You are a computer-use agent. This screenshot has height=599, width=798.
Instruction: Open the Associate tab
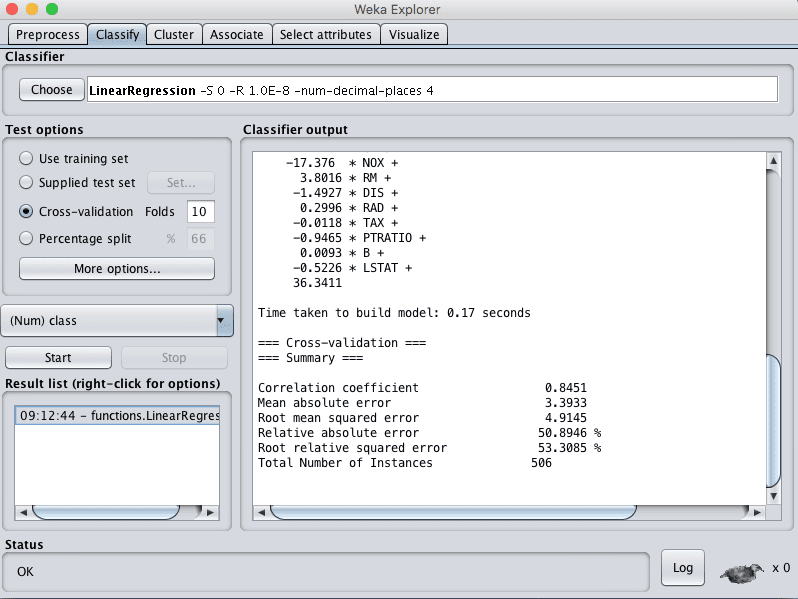pyautogui.click(x=237, y=35)
